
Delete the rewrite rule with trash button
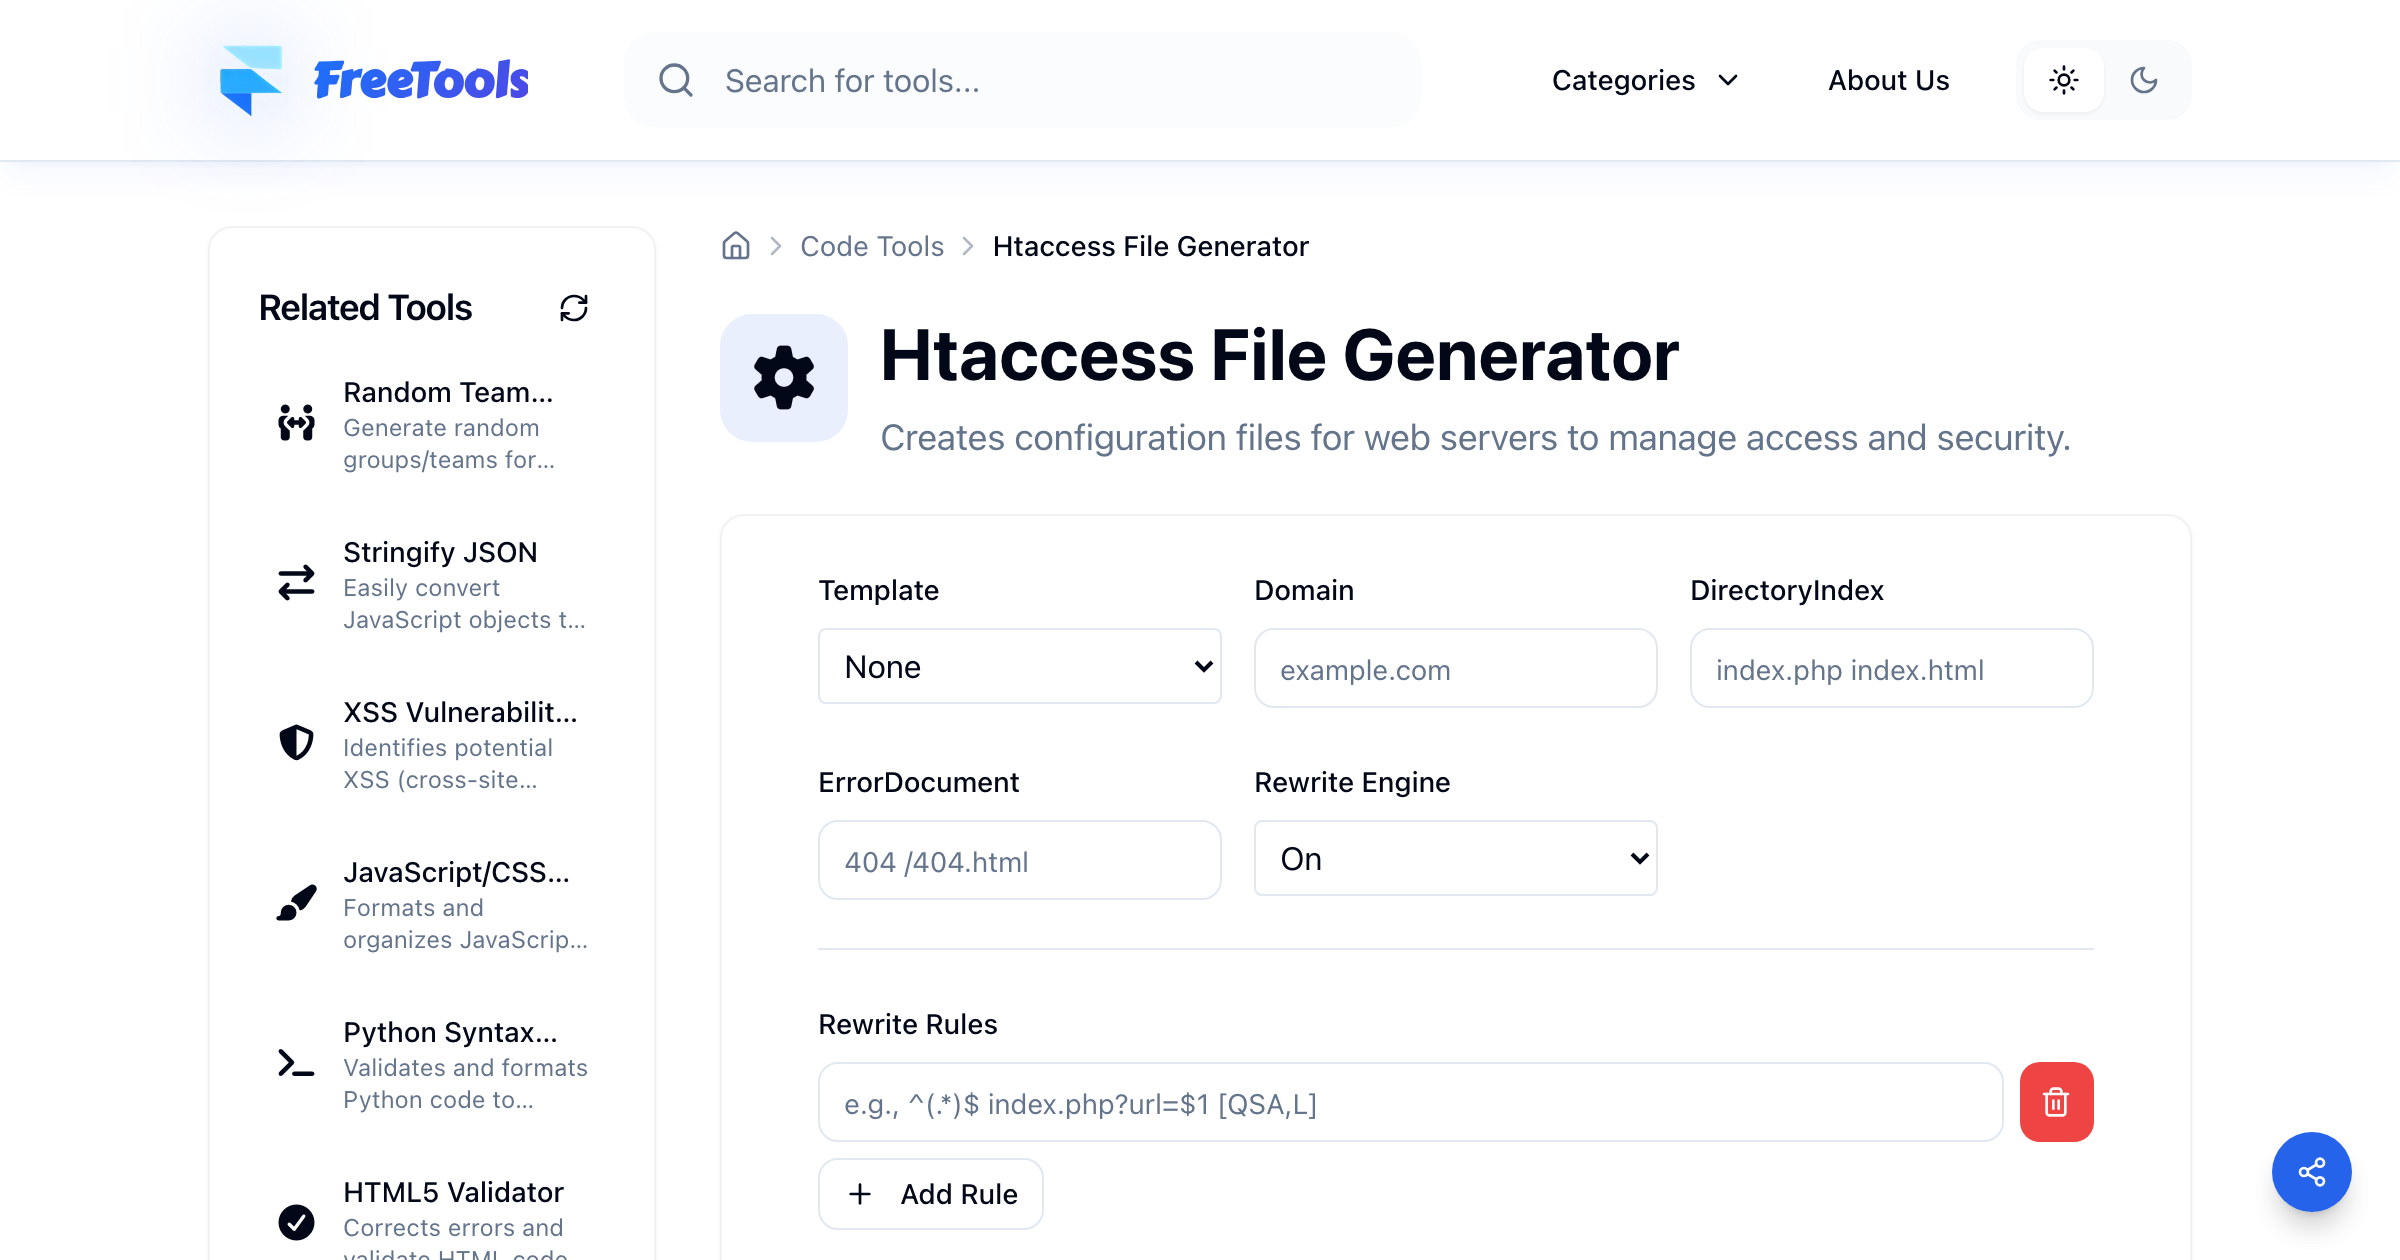pyautogui.click(x=2057, y=1102)
